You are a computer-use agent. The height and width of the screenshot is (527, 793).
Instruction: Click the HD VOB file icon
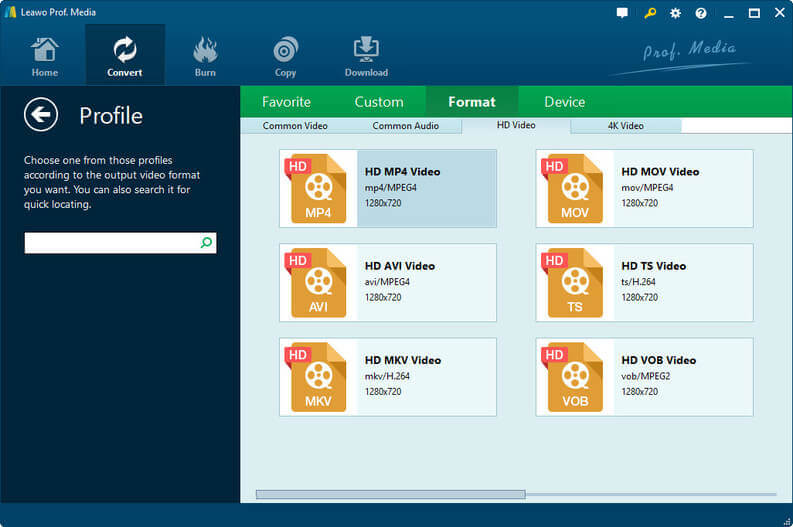(x=573, y=377)
